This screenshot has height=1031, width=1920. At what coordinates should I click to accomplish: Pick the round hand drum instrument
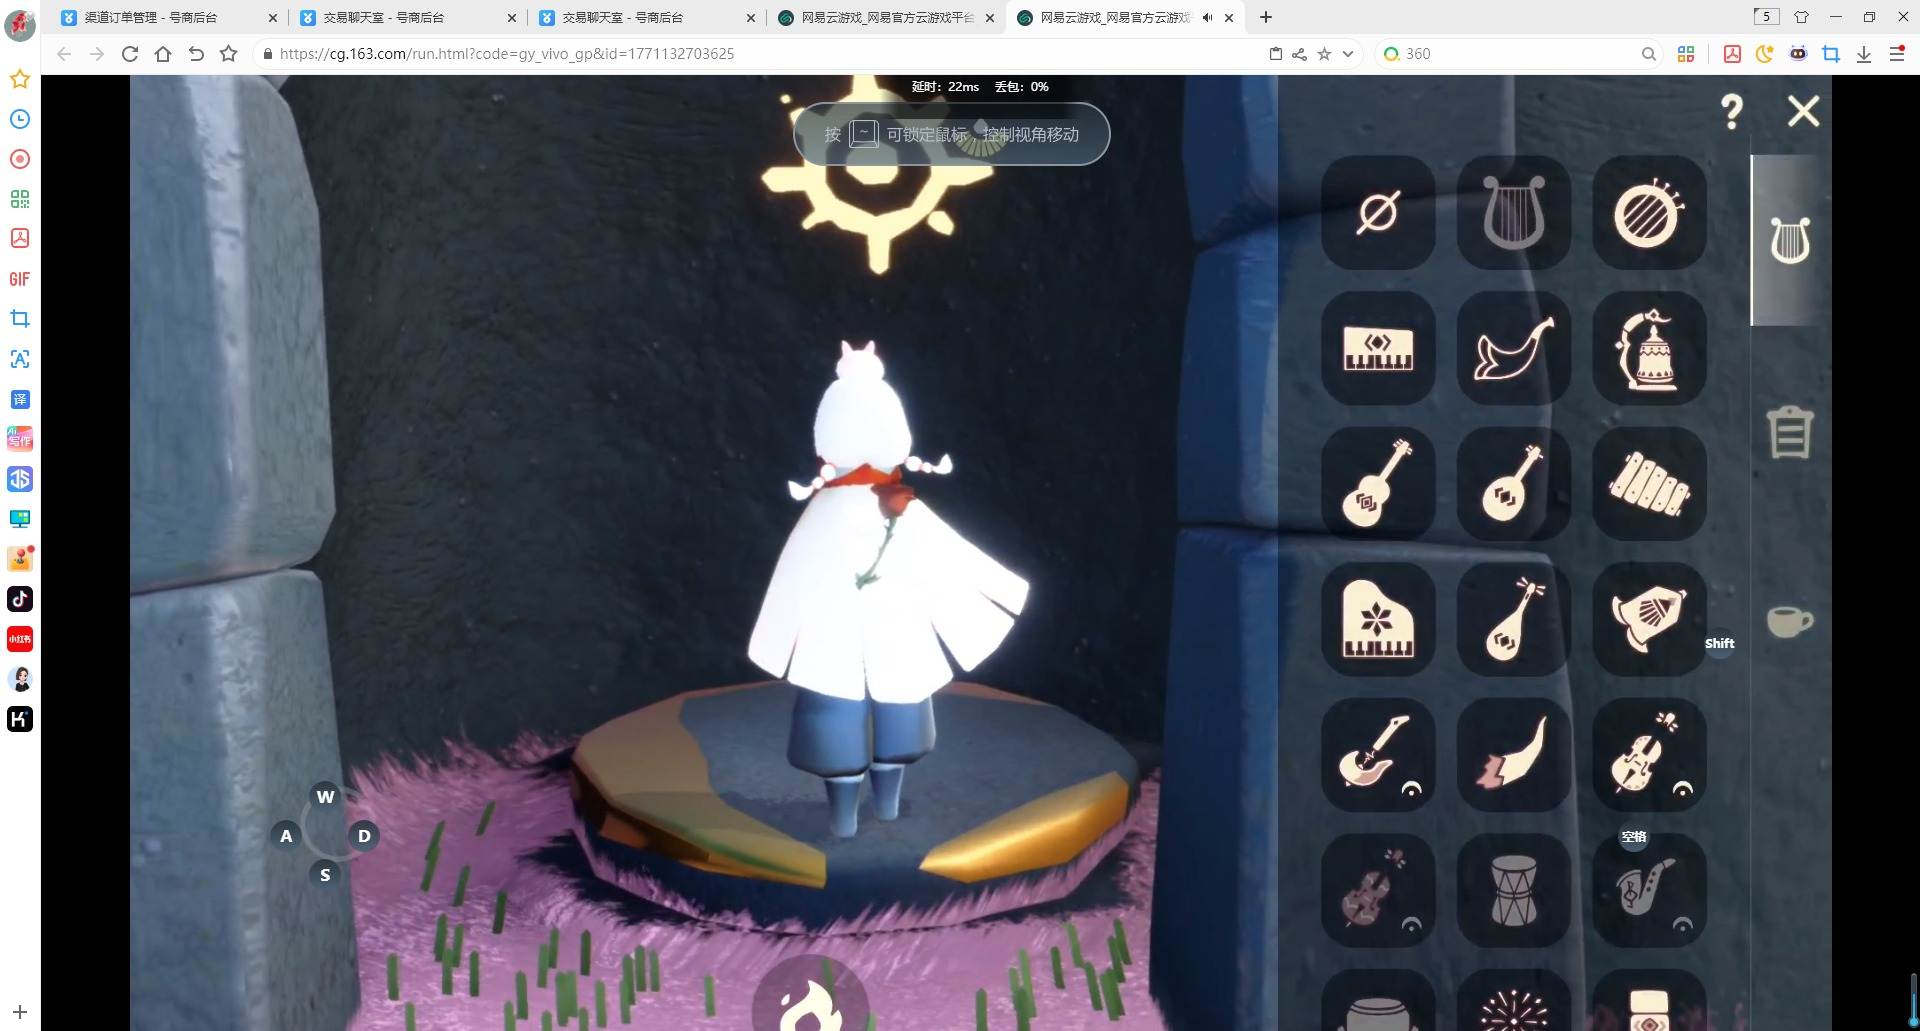point(1649,212)
